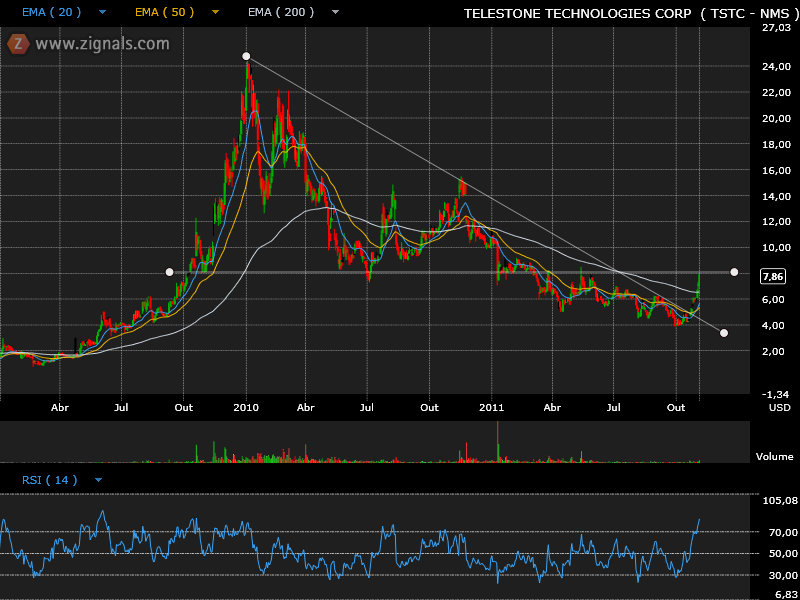
Task: Click the Volume panel label
Action: 774,457
